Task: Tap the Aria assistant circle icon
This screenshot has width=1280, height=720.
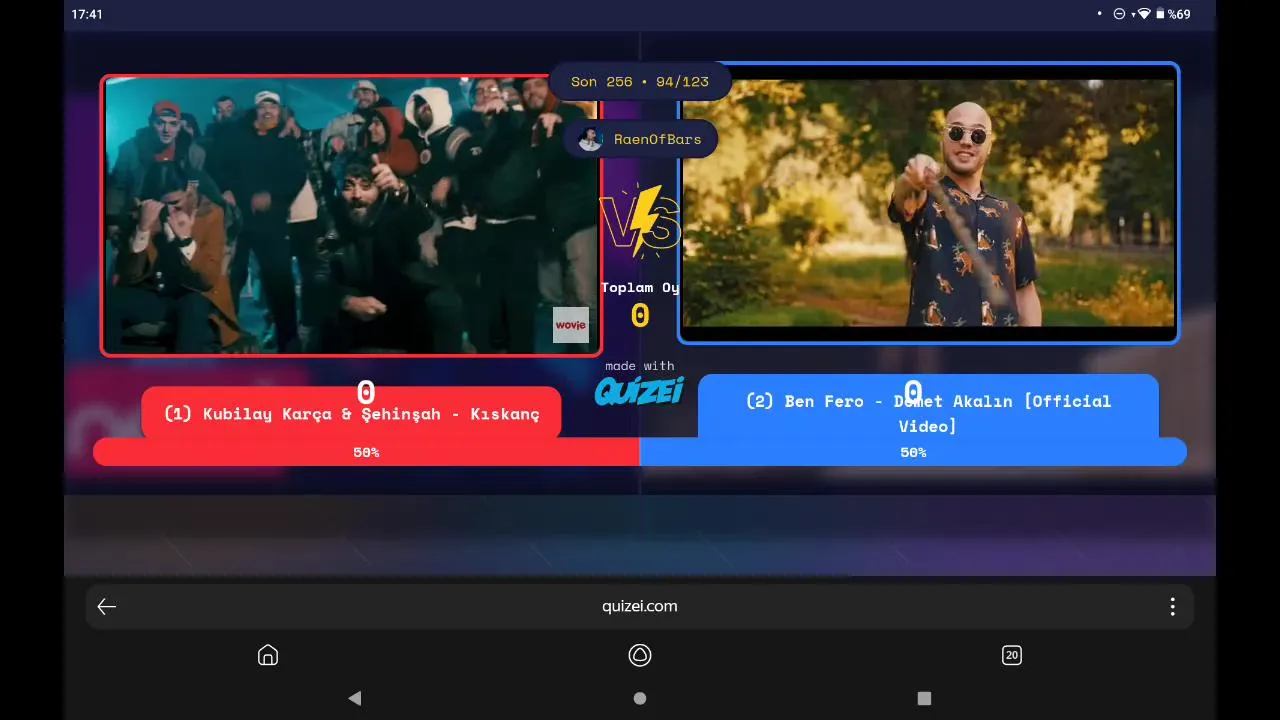Action: click(640, 655)
